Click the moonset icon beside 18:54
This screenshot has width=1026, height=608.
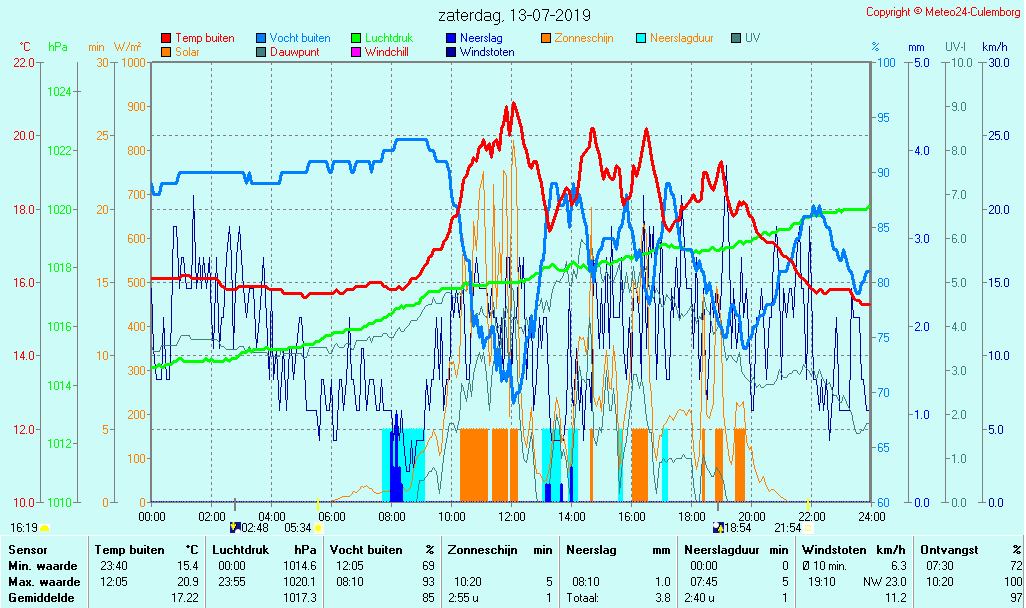pos(718,526)
